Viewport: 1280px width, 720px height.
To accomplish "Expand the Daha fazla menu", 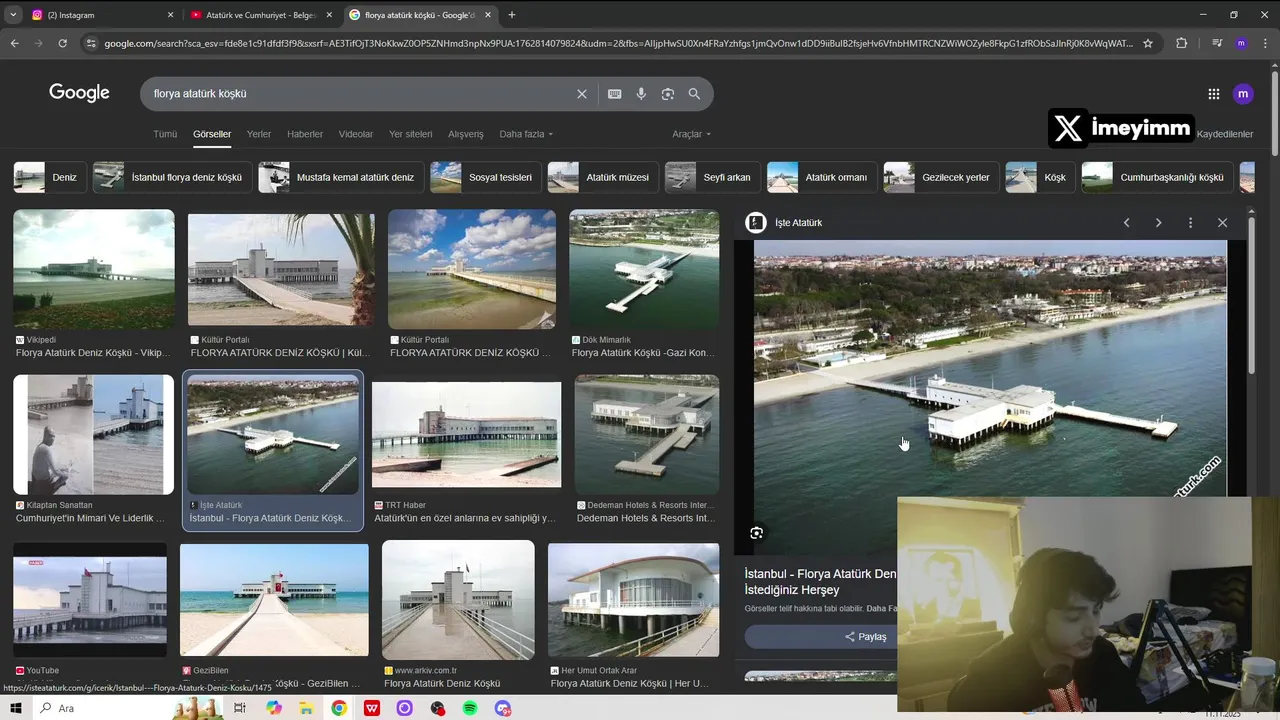I will [526, 134].
